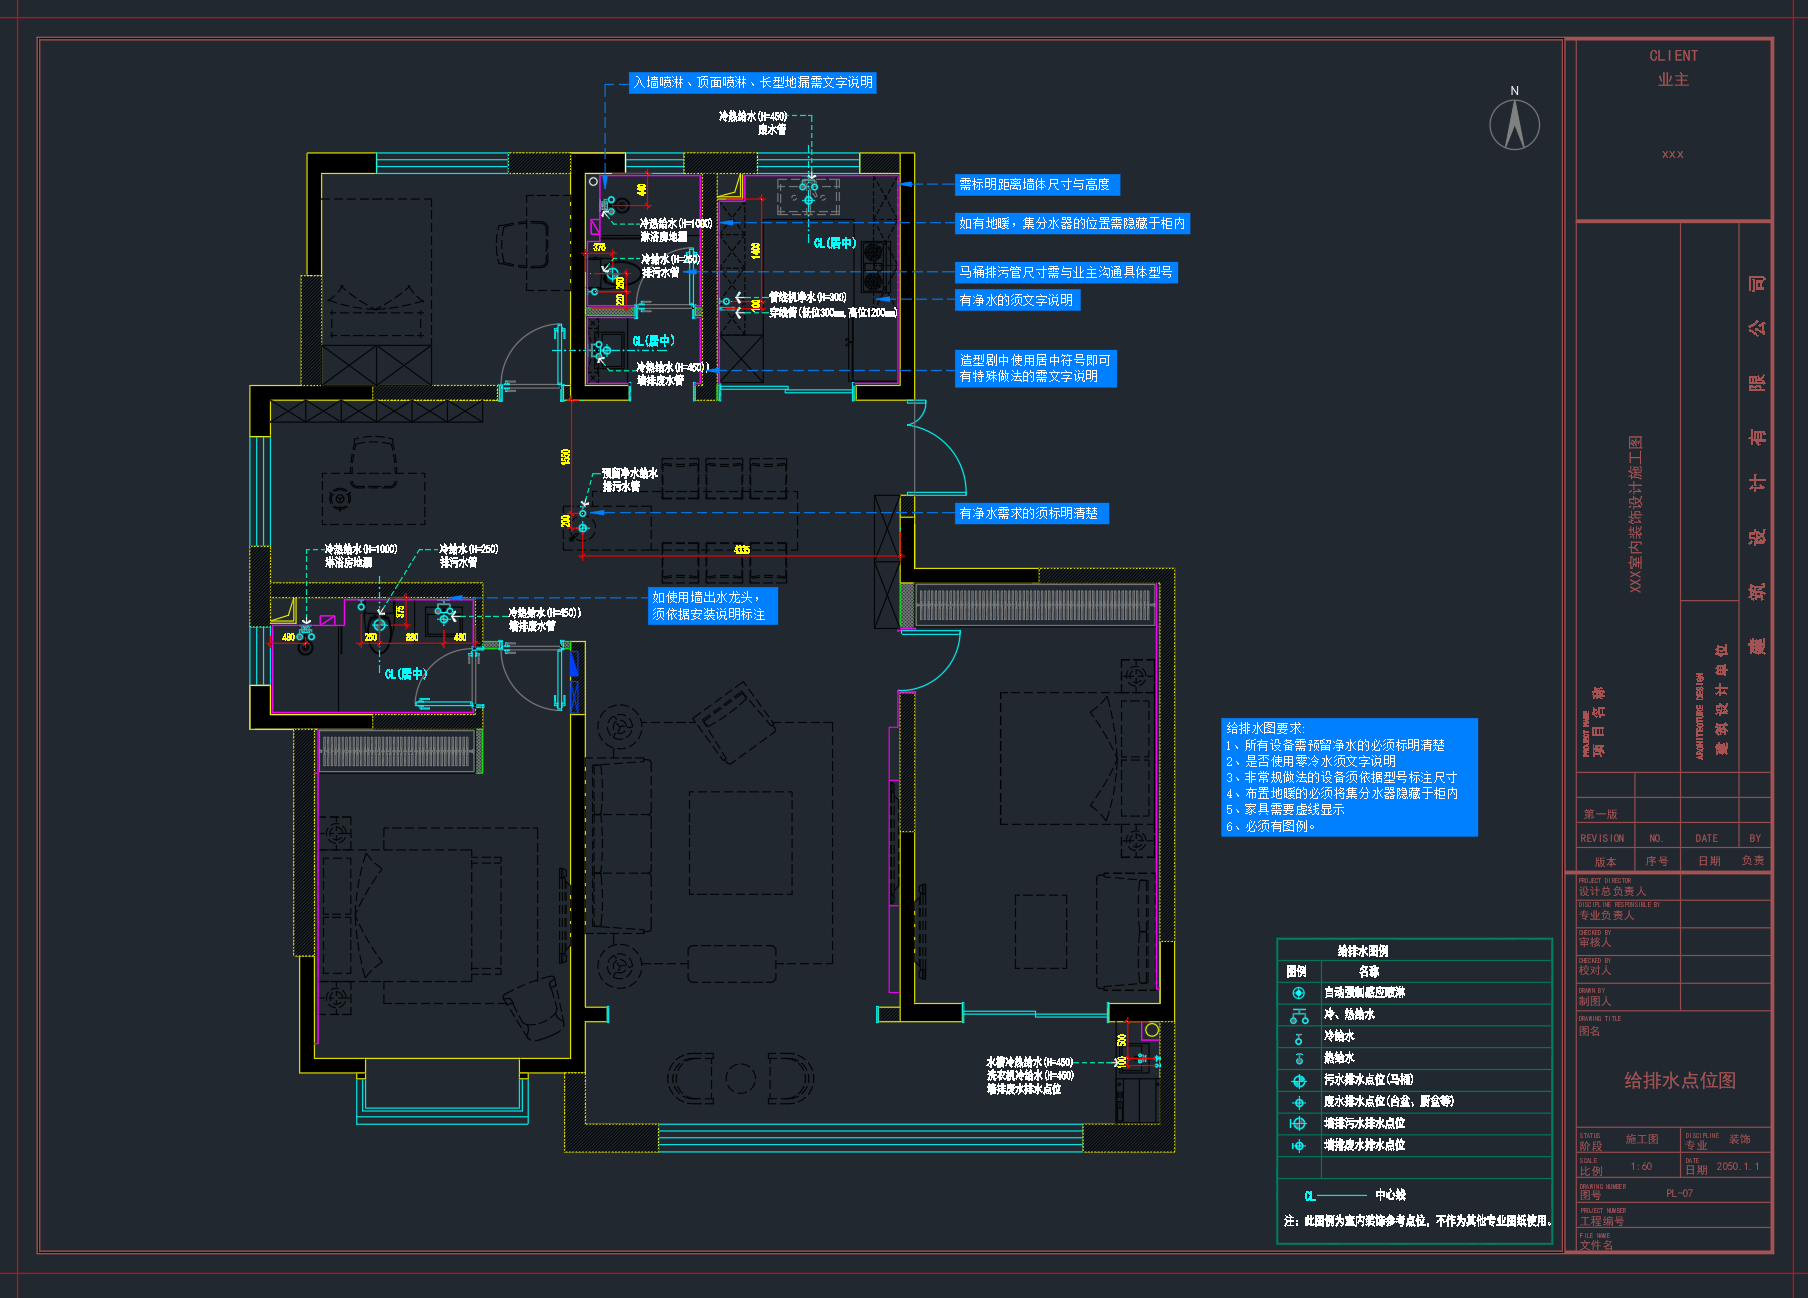The width and height of the screenshot is (1808, 1298).
Task: Select the note 马桶排污管尺寸需与业主沟通具体型号
Action: click(1066, 272)
